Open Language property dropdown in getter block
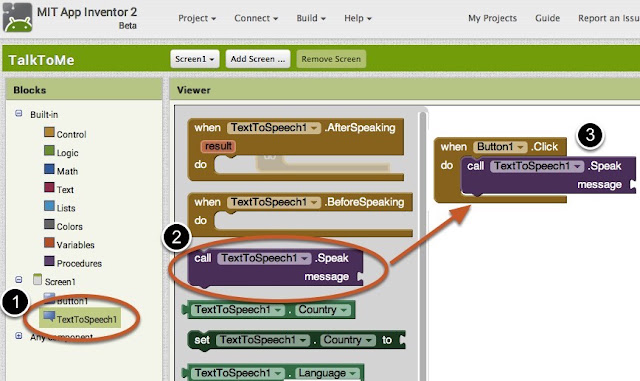This screenshot has width=640, height=381. [x=327, y=373]
